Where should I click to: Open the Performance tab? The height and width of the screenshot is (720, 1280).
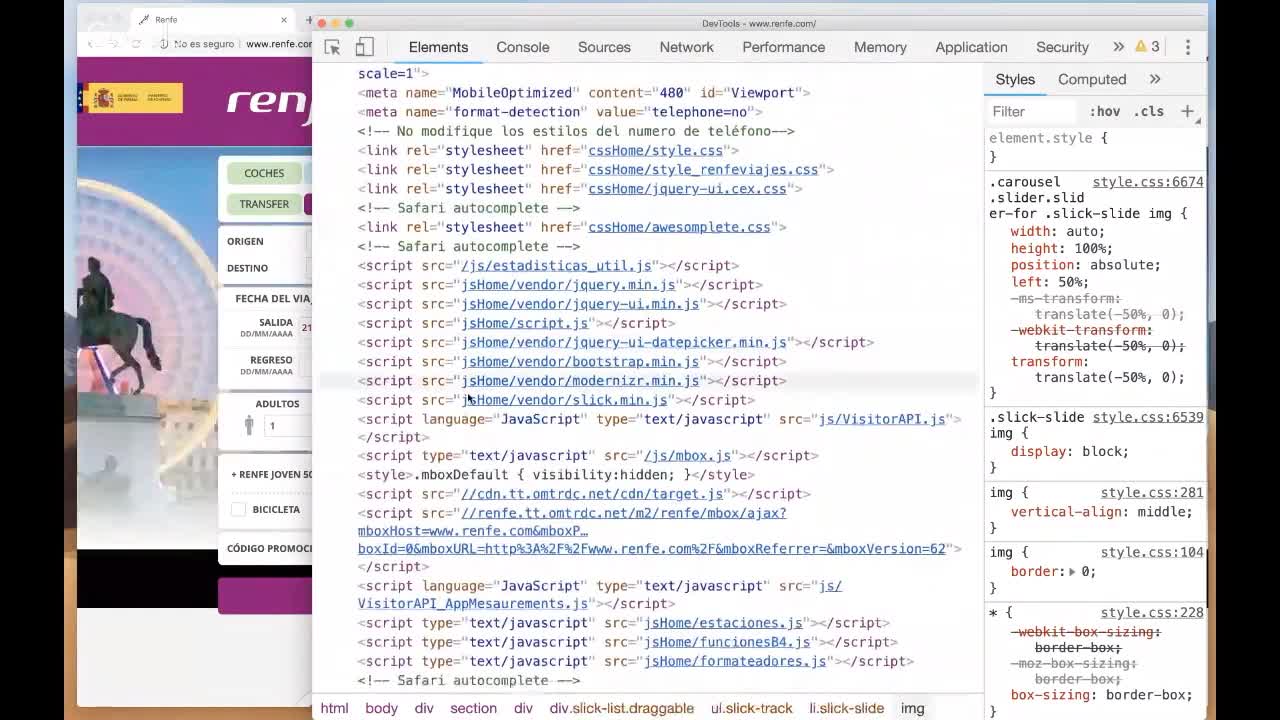pos(783,47)
